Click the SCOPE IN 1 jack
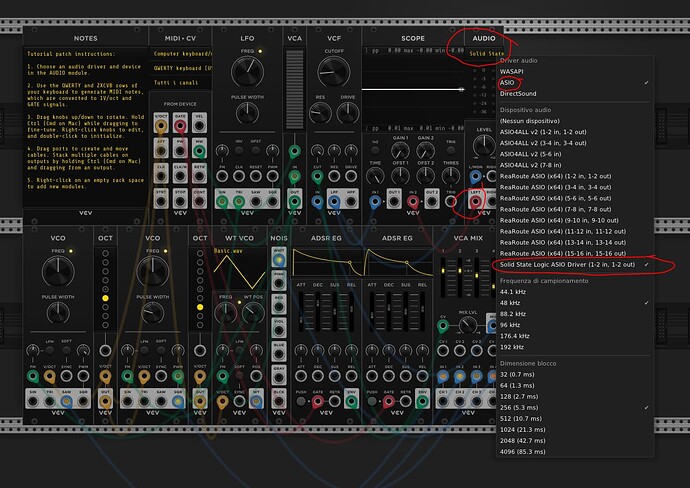Viewport: 690px width, 488px height. pyautogui.click(x=375, y=202)
